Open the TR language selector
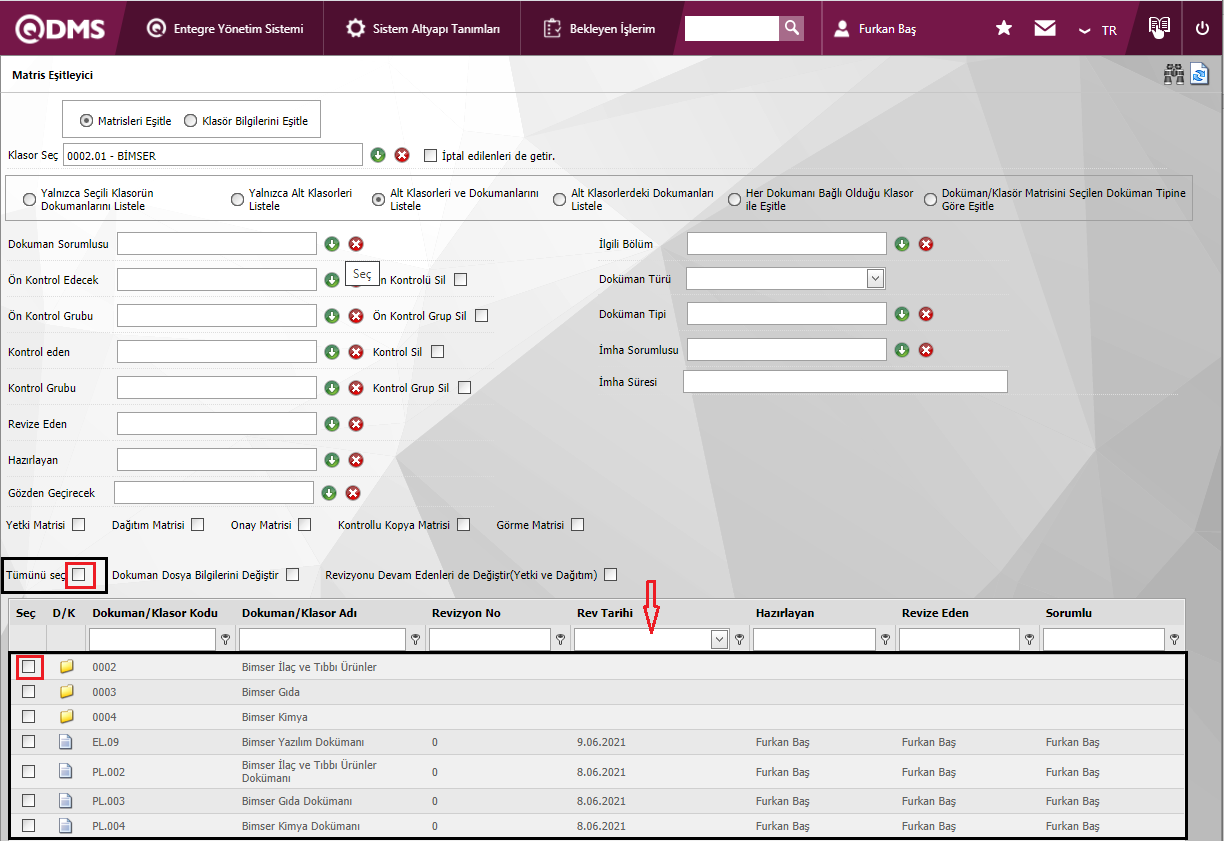Image resolution: width=1224 pixels, height=841 pixels. (x=1098, y=30)
